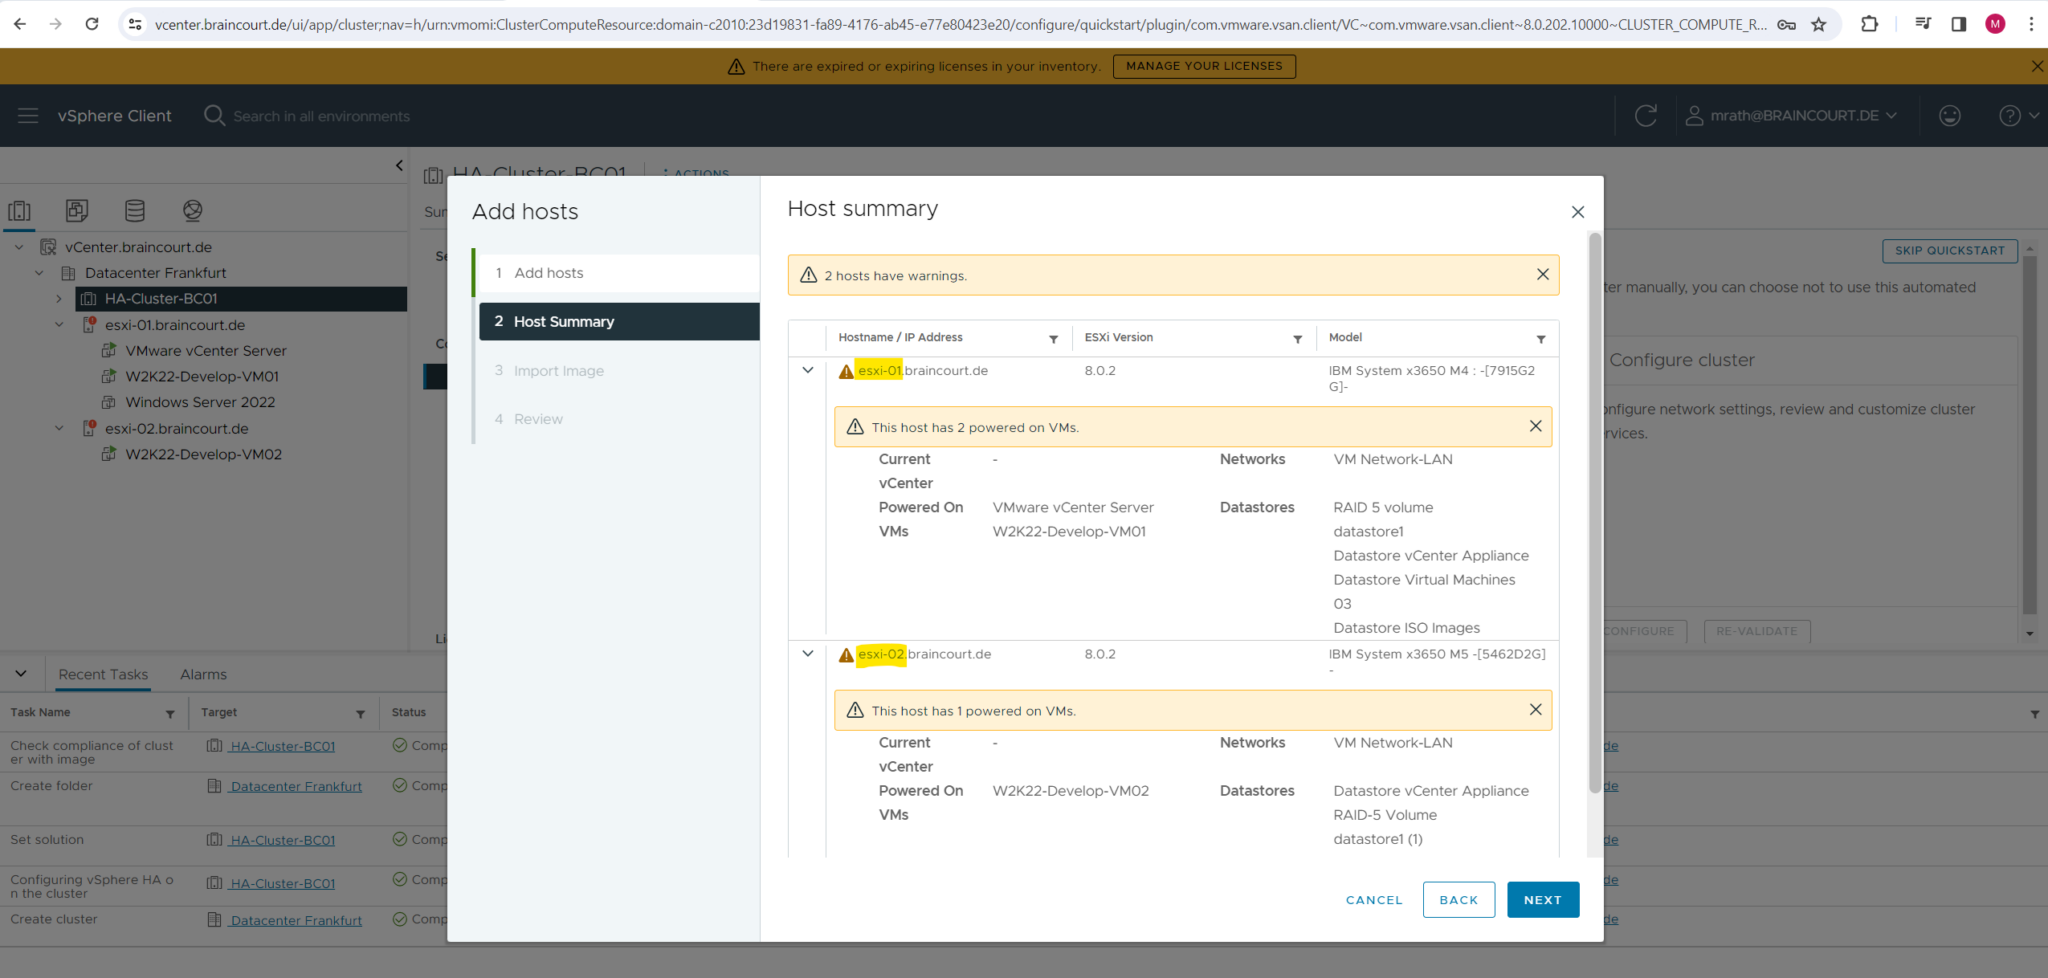Dismiss the powered on VMs warning for esxi-02
This screenshot has height=978, width=2048.
click(1535, 710)
